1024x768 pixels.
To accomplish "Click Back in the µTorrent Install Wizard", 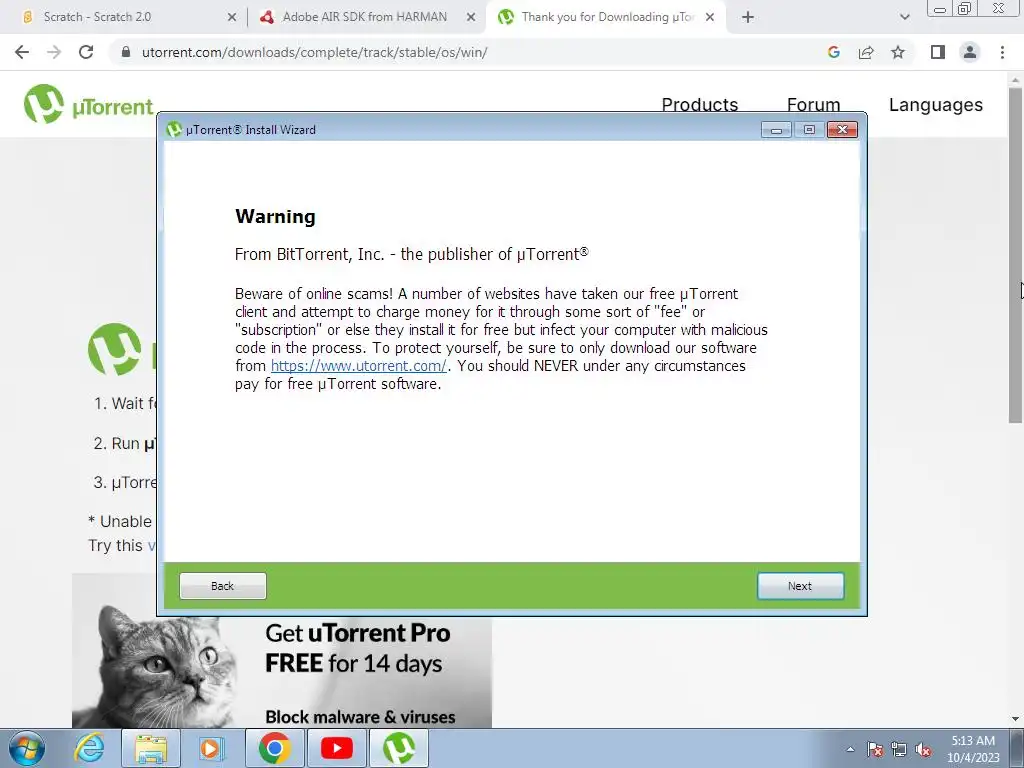I will tap(223, 586).
